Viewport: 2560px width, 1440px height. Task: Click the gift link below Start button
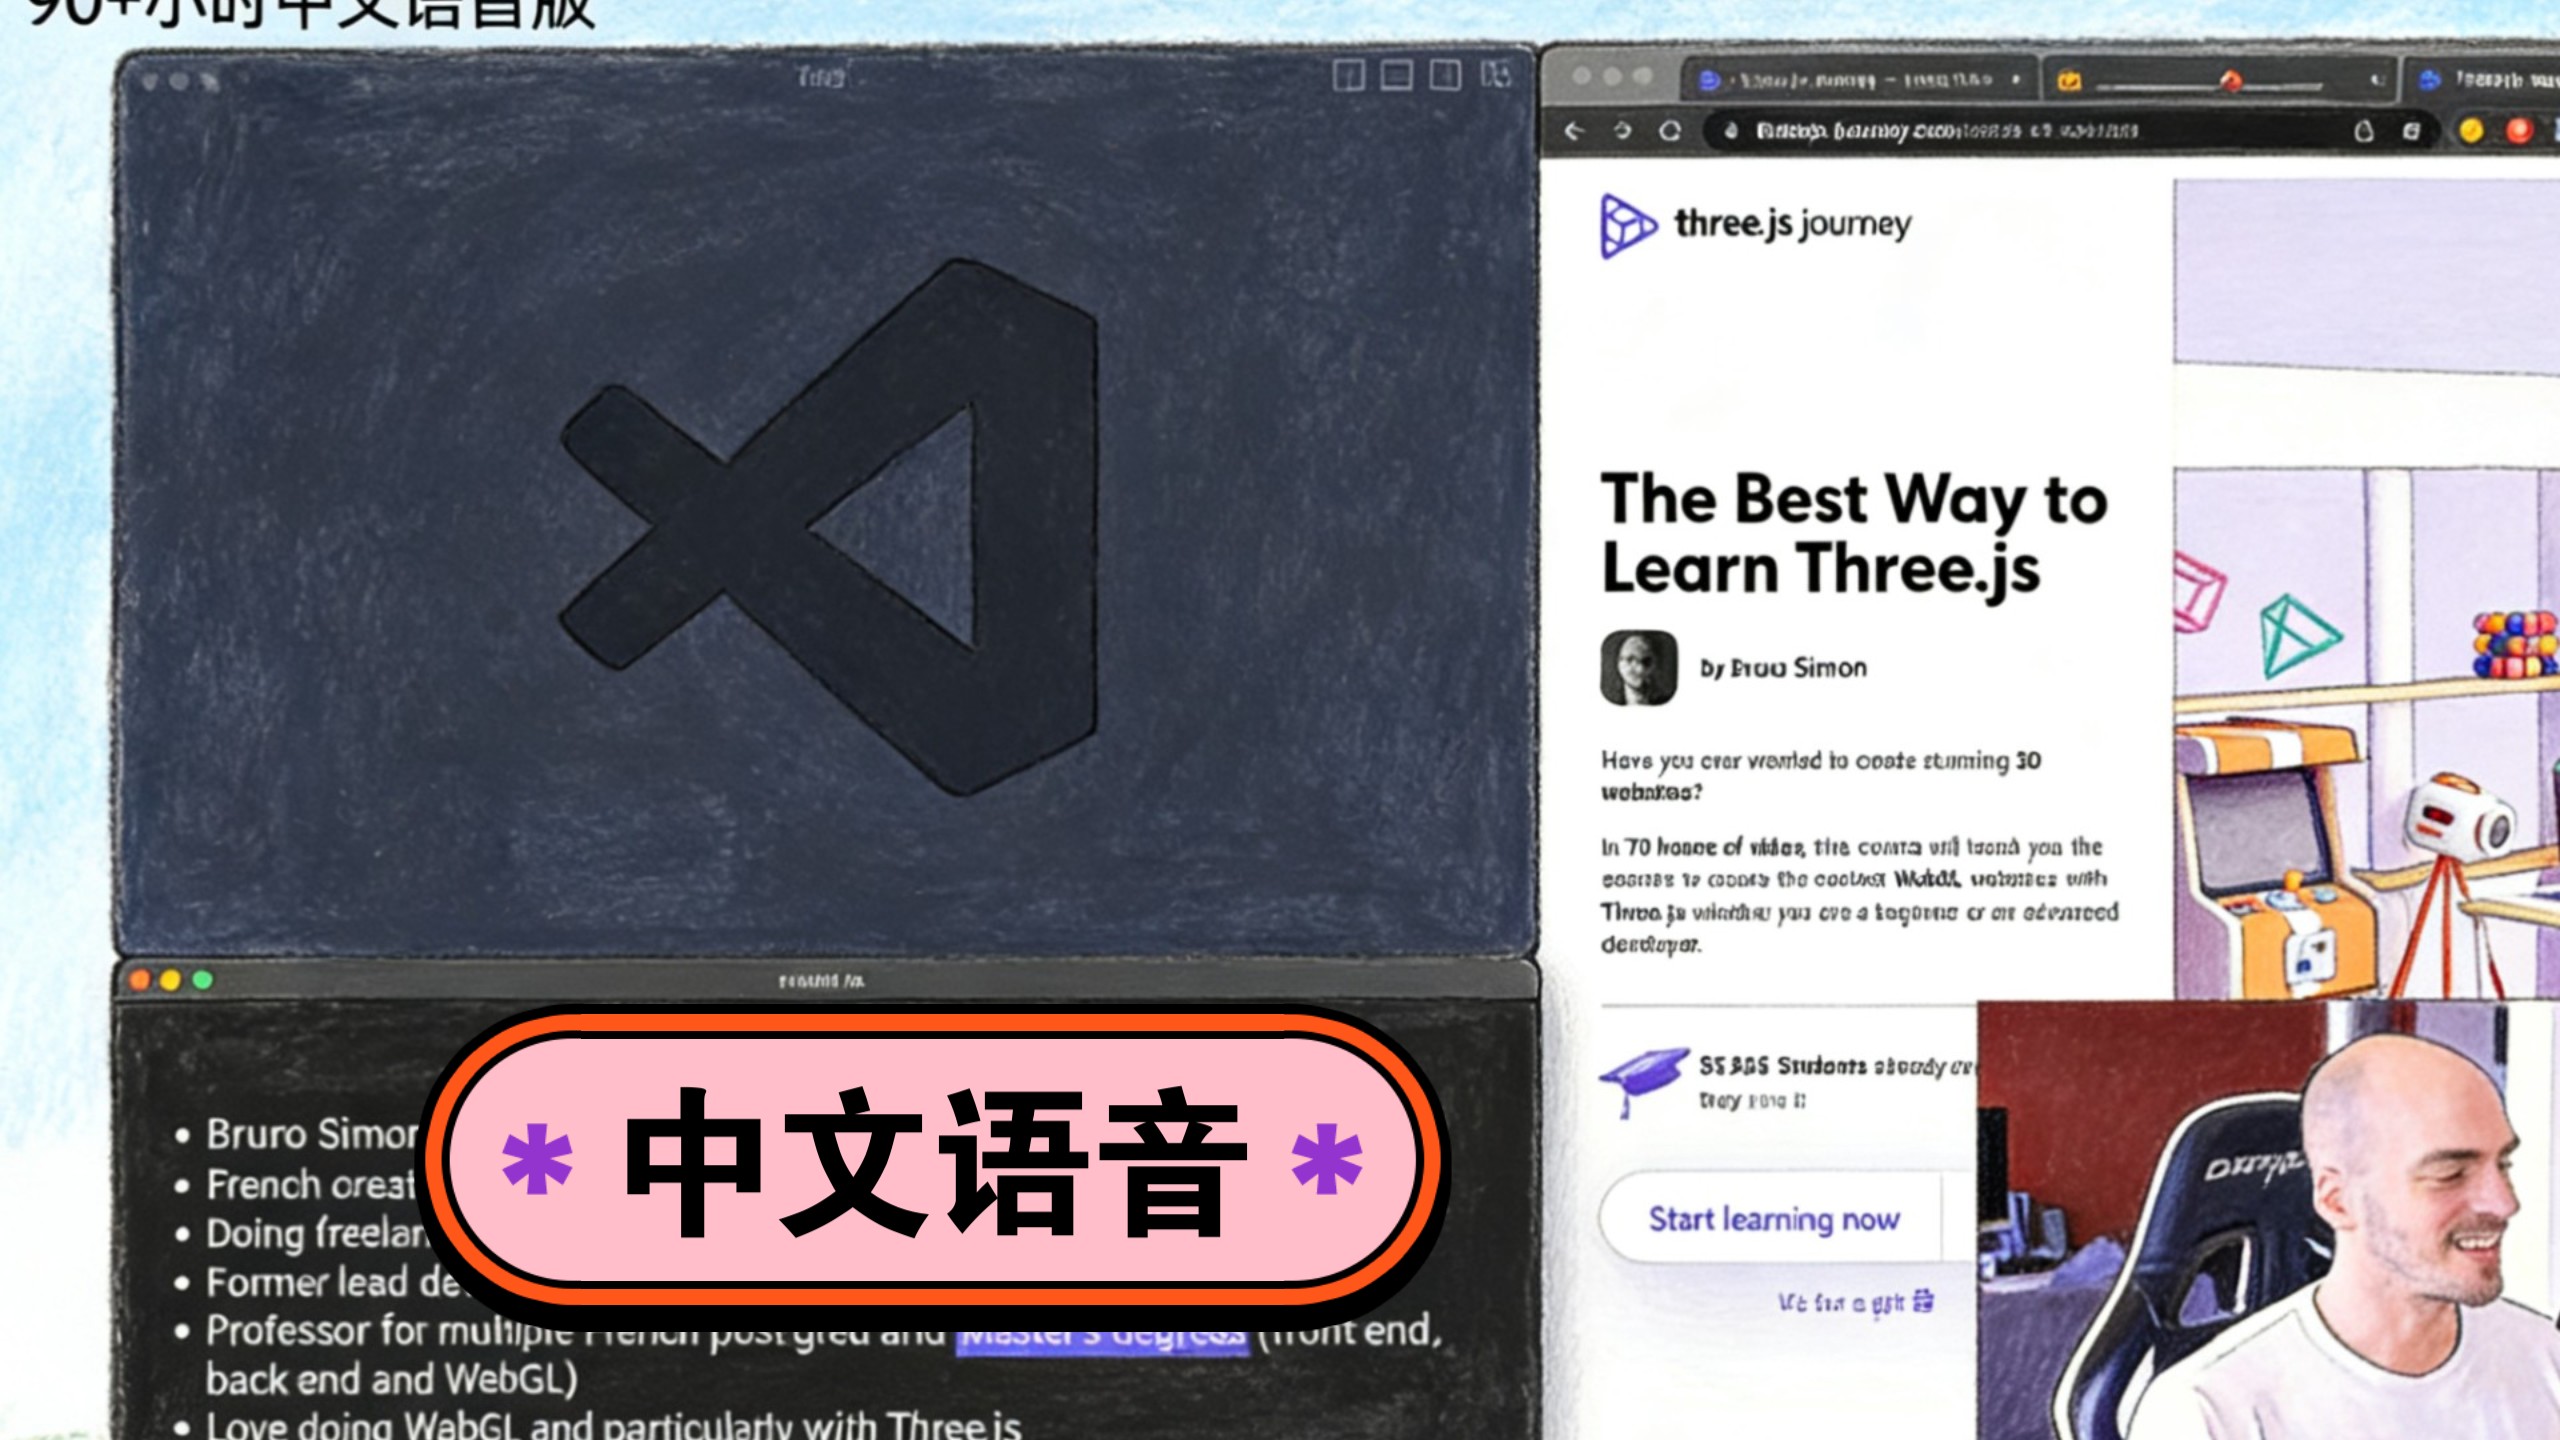(x=1855, y=1302)
